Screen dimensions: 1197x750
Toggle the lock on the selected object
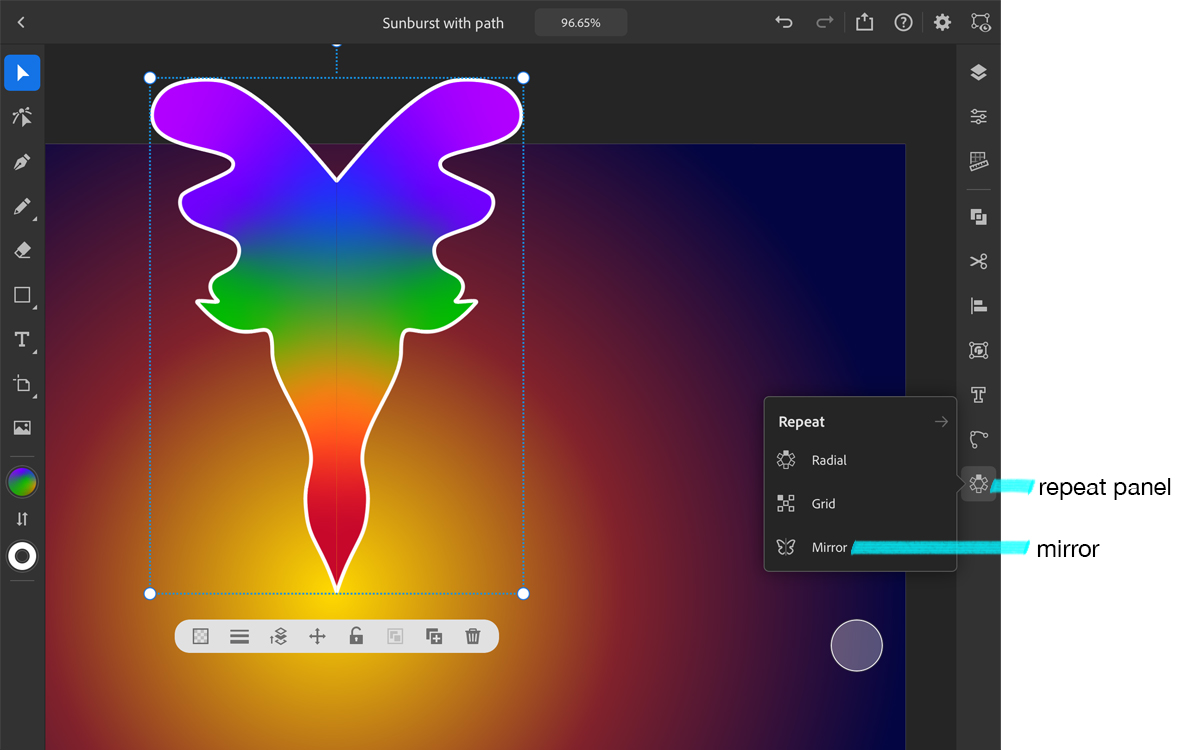pyautogui.click(x=356, y=636)
